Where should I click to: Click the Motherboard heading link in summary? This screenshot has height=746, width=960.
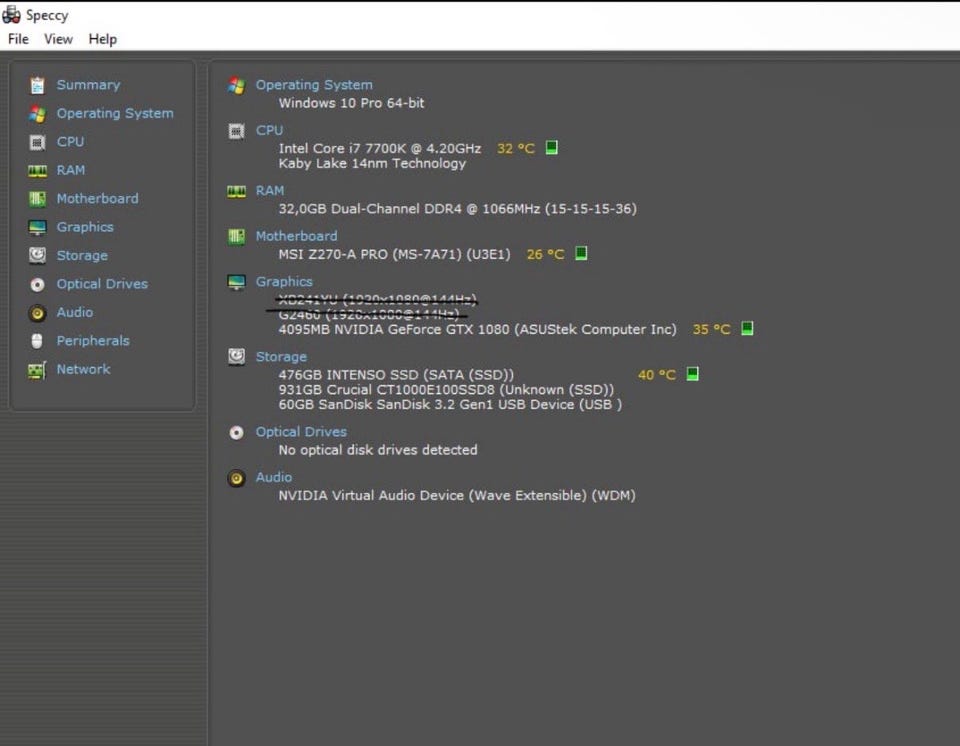pos(296,236)
